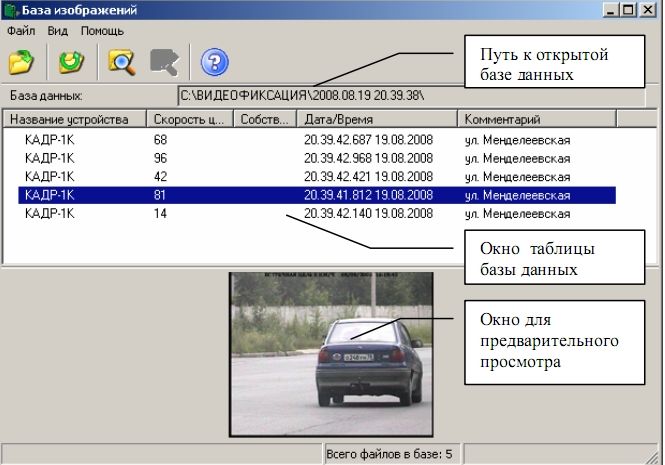The width and height of the screenshot is (665, 465).
Task: Select the row with speed 68
Action: coord(160,140)
